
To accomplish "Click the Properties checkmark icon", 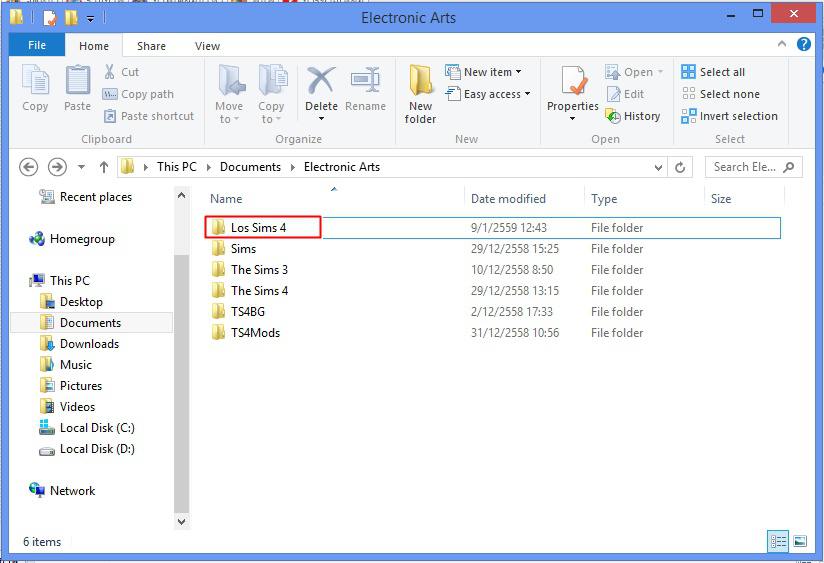I will (x=573, y=81).
